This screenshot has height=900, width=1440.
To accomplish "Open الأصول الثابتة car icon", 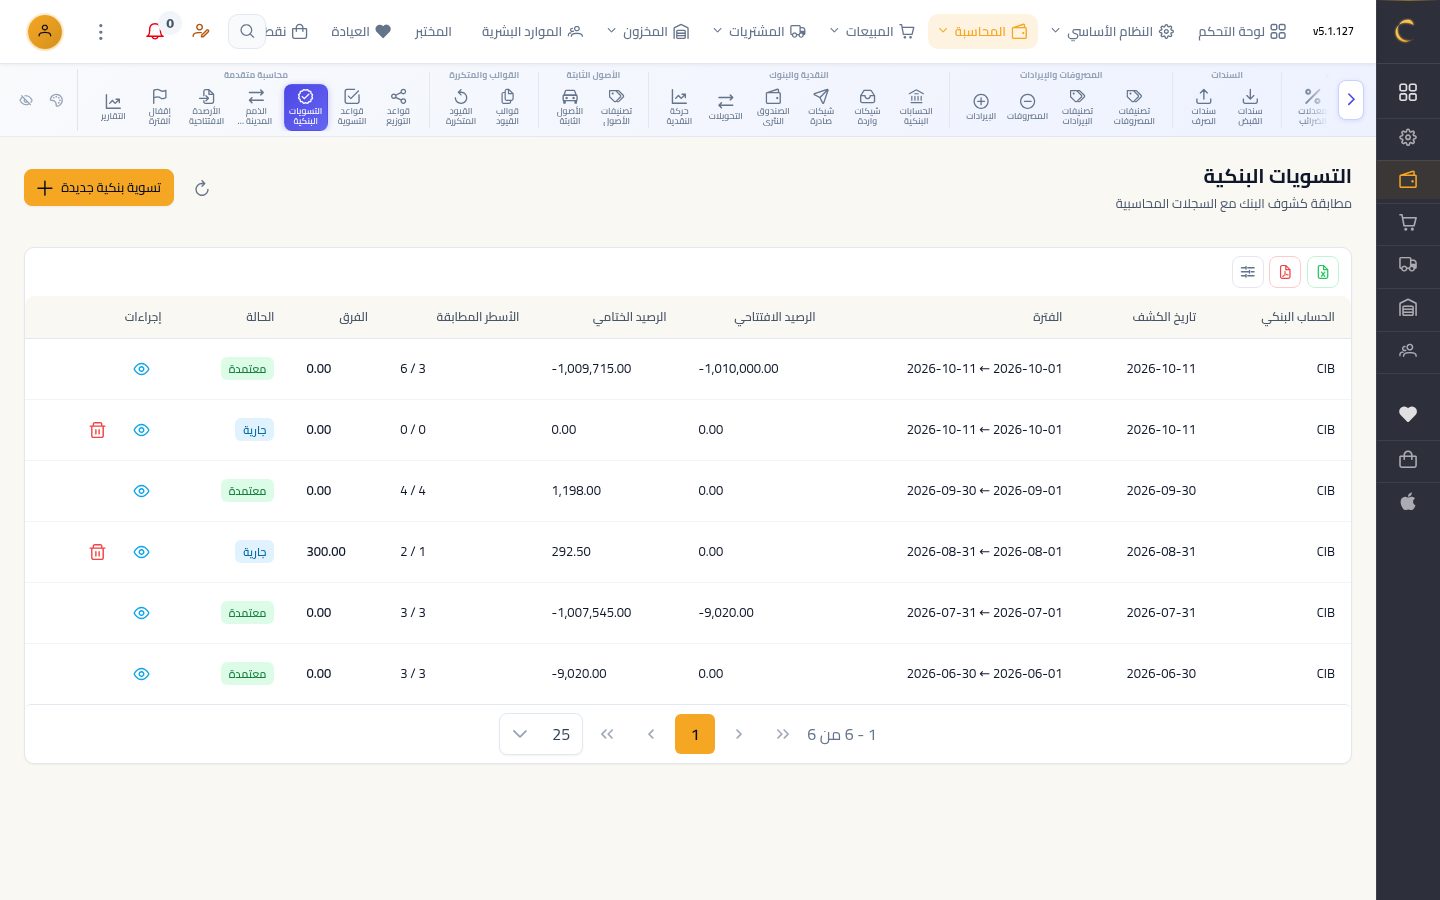I will 570,107.
